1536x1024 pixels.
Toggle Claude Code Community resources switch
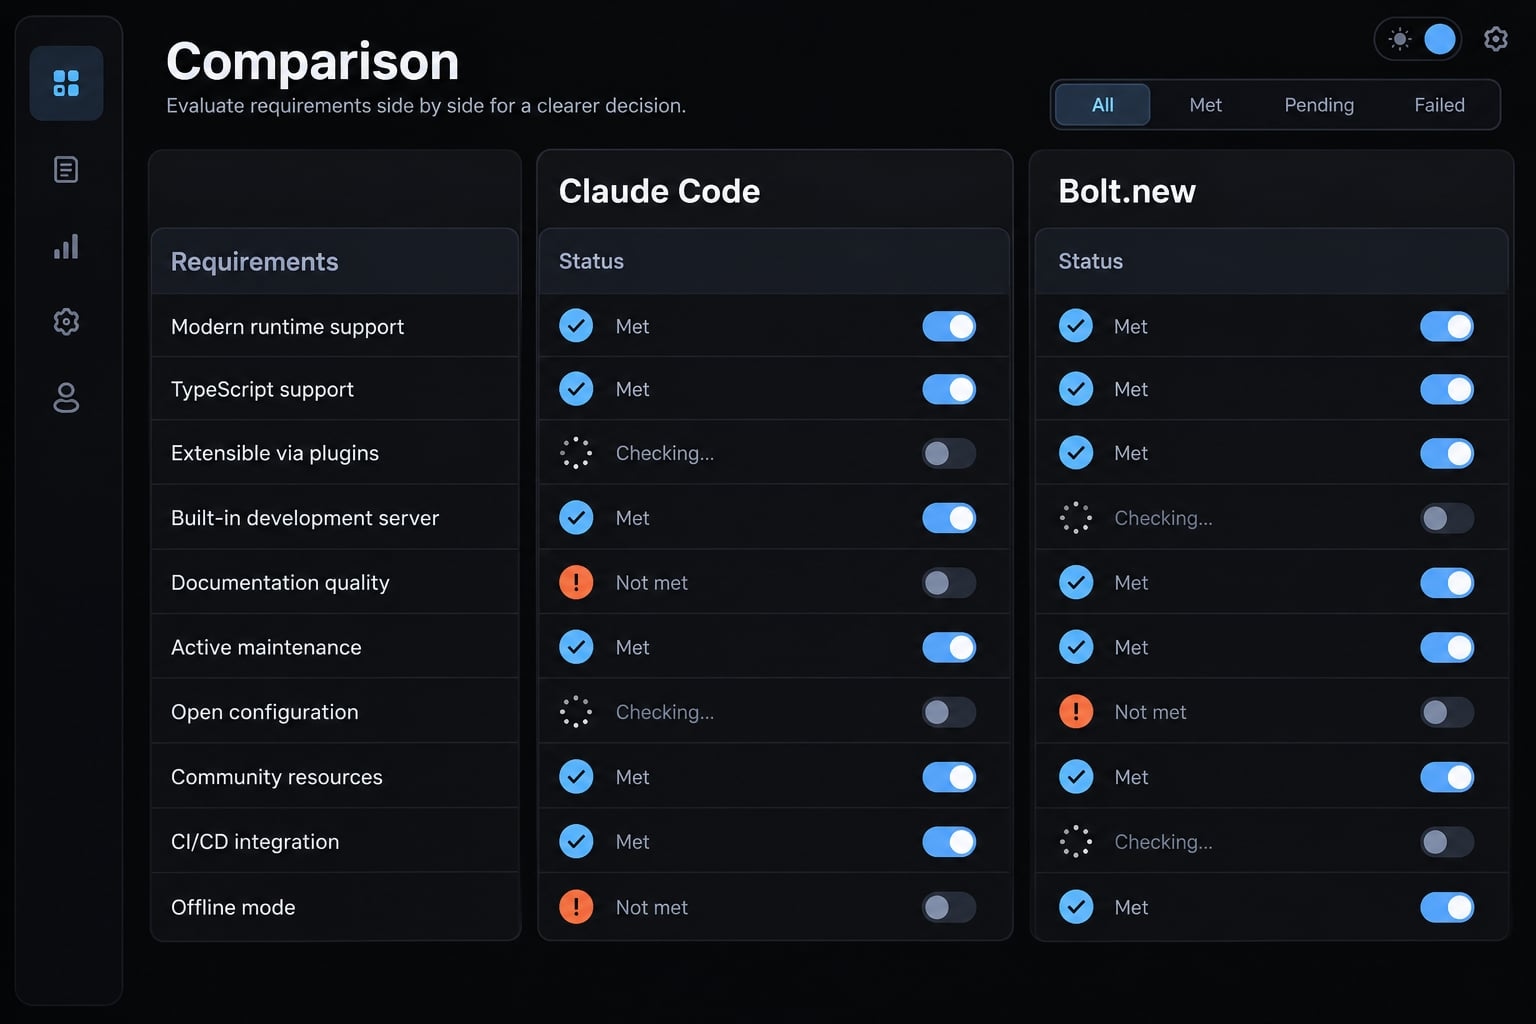coord(949,777)
